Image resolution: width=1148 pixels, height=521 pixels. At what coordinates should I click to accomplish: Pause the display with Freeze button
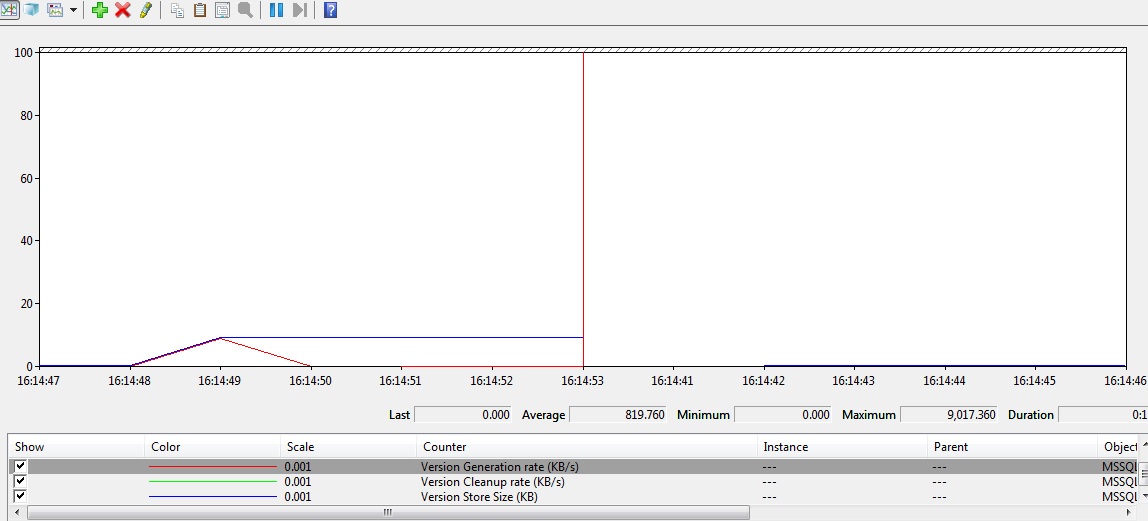(276, 10)
